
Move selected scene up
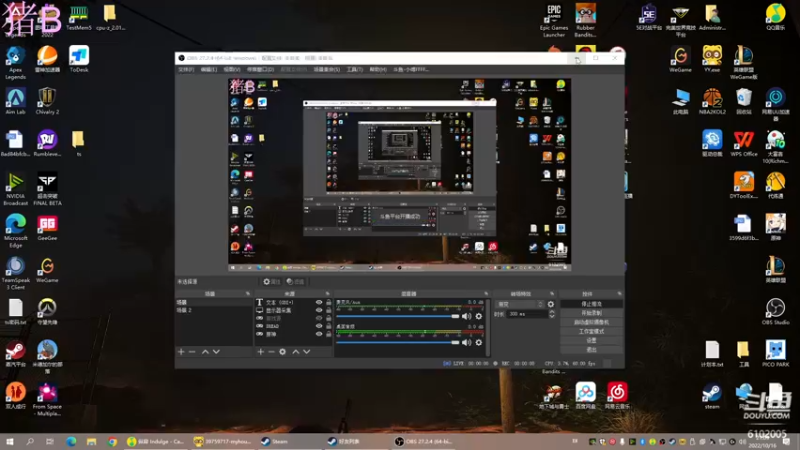(205, 352)
